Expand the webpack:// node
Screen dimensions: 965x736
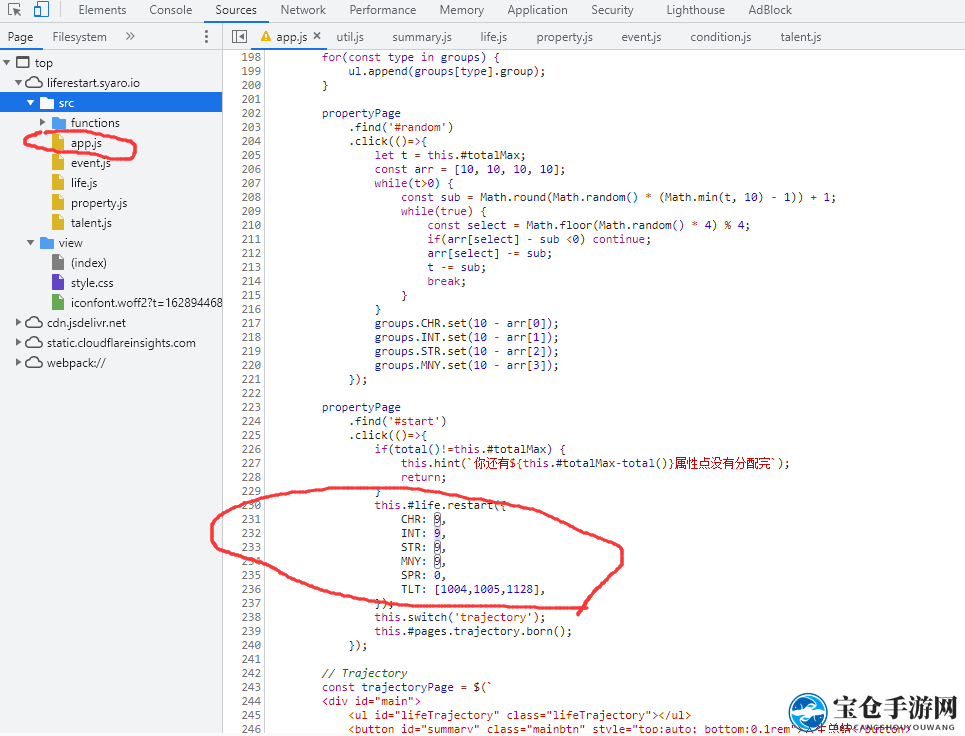click(18, 362)
